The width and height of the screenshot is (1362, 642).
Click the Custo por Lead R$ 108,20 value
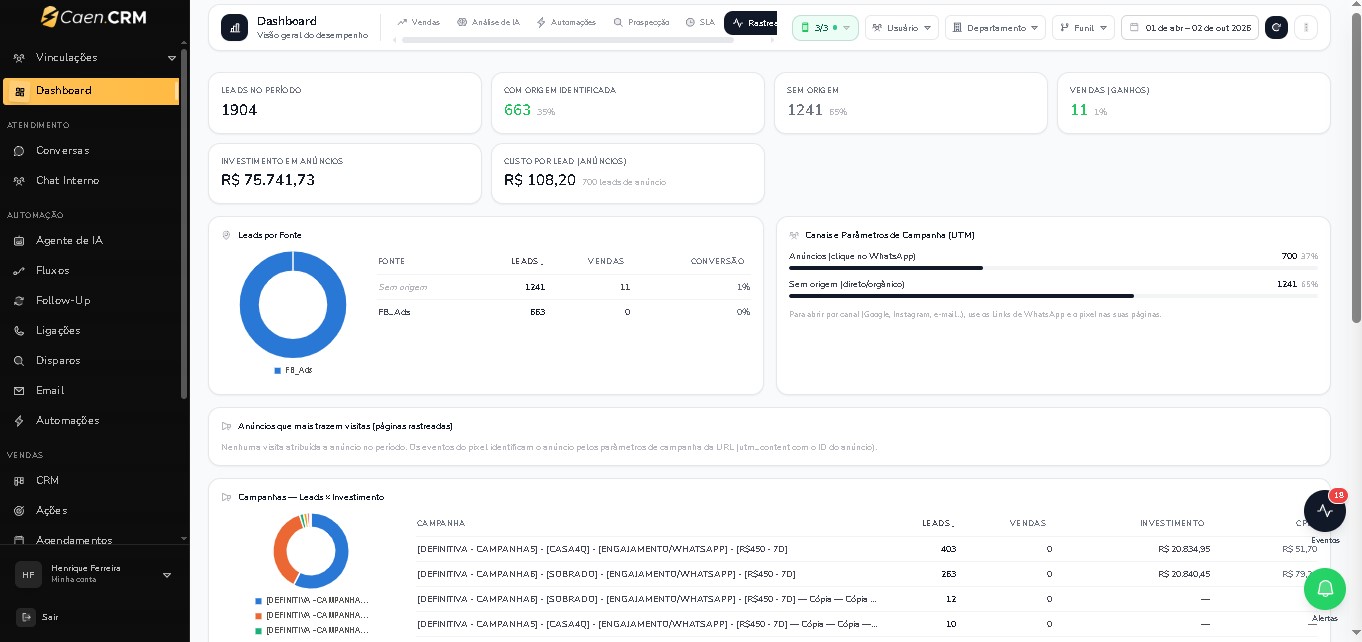(x=540, y=180)
